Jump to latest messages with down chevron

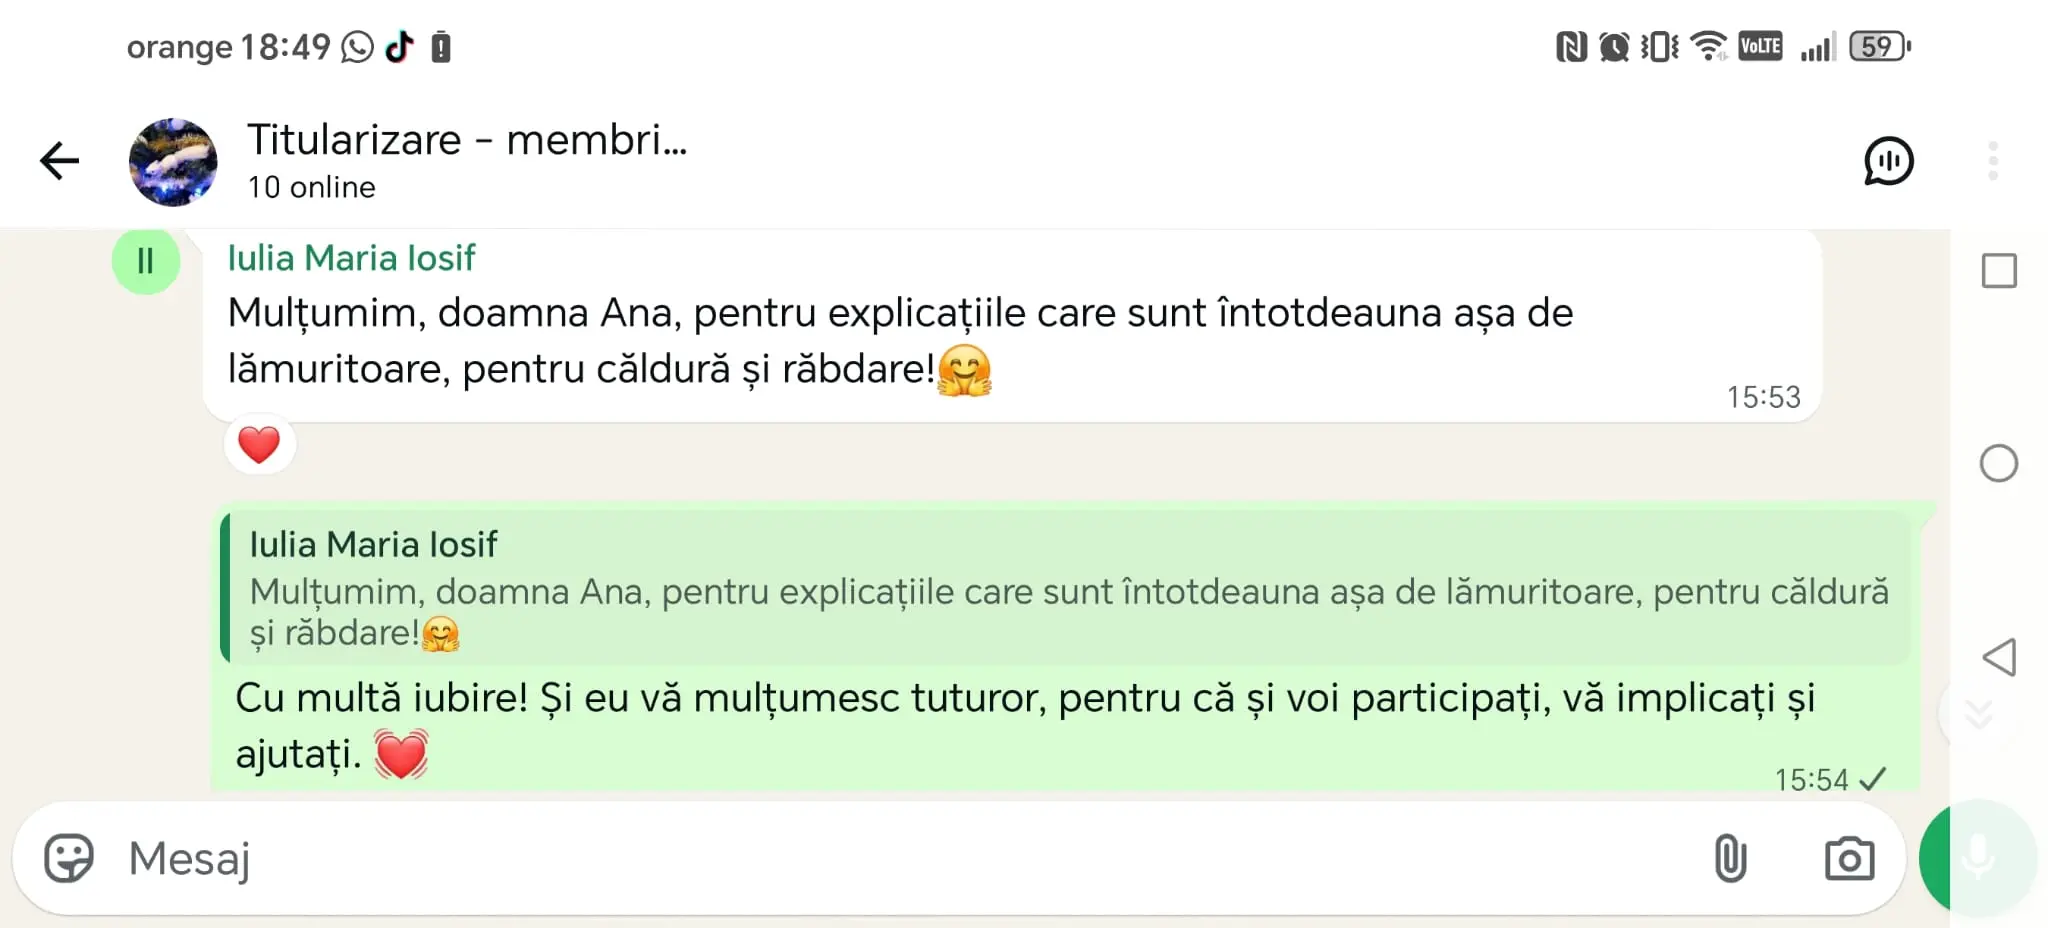(1978, 714)
